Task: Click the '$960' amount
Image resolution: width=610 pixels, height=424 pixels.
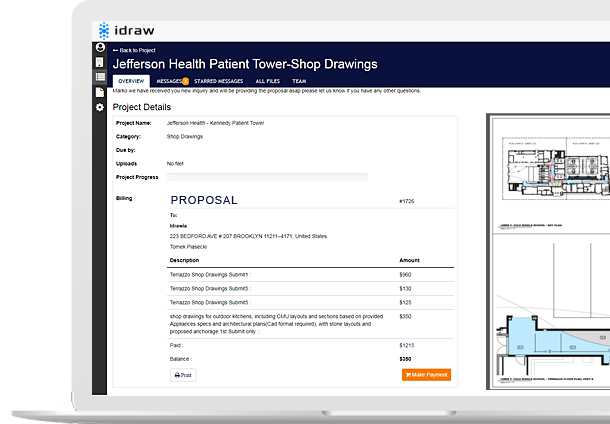Action: (405, 275)
